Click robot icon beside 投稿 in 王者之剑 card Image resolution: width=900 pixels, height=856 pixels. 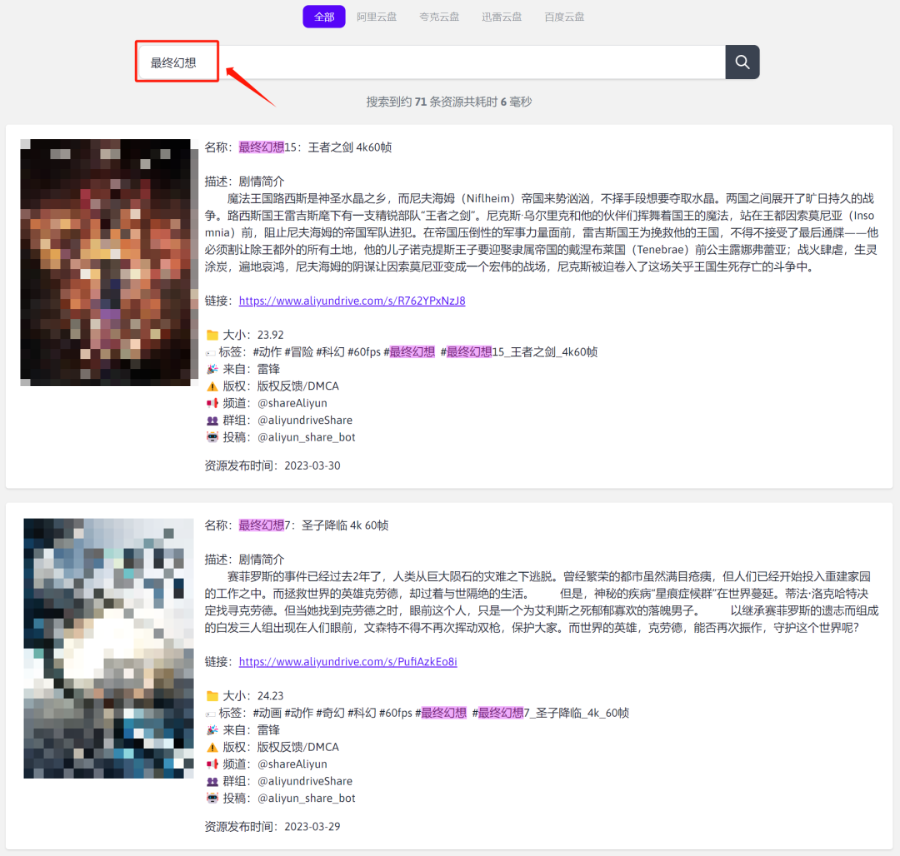212,437
